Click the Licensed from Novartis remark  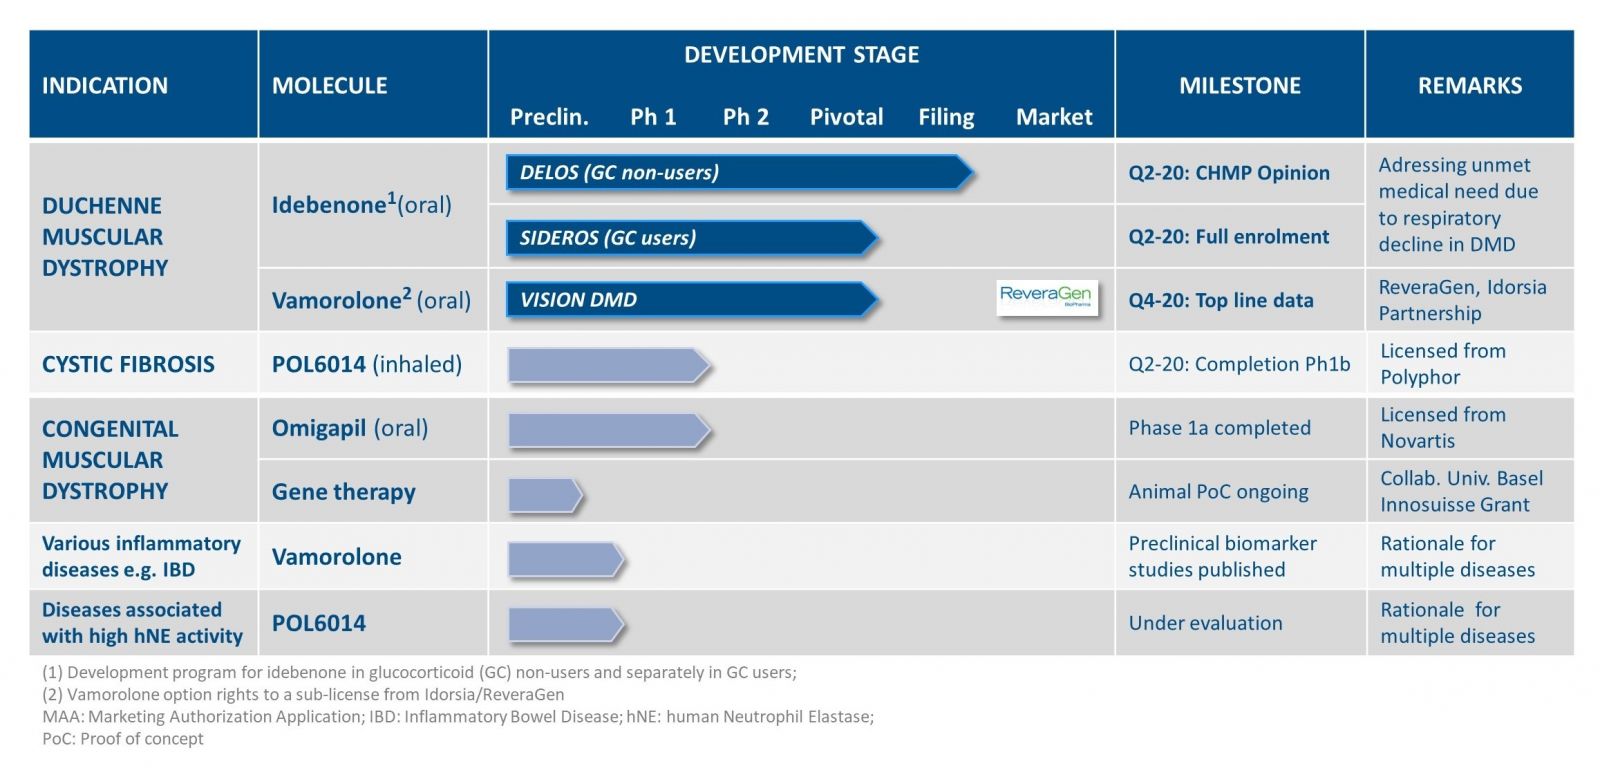1442,428
